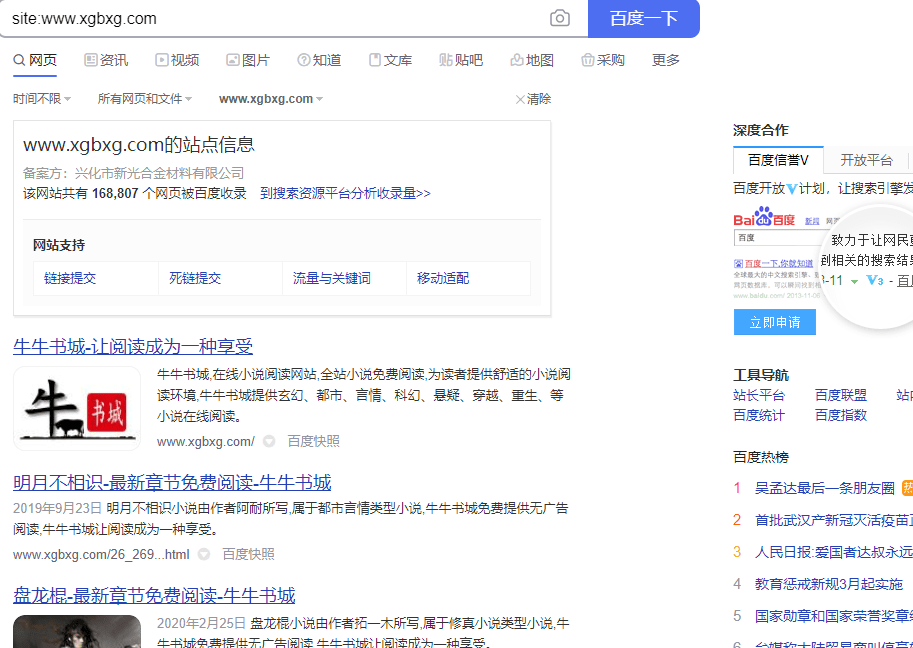The image size is (913, 648).
Task: Click the 备案方 text 兴化市新光合金材料有限公司
Action: click(x=159, y=173)
